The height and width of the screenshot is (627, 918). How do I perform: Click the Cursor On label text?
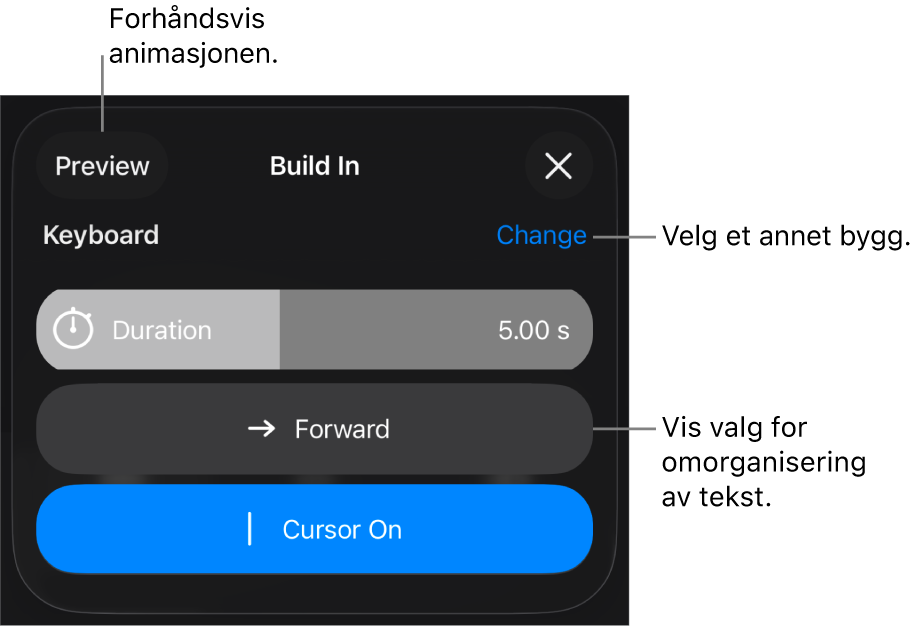click(342, 529)
